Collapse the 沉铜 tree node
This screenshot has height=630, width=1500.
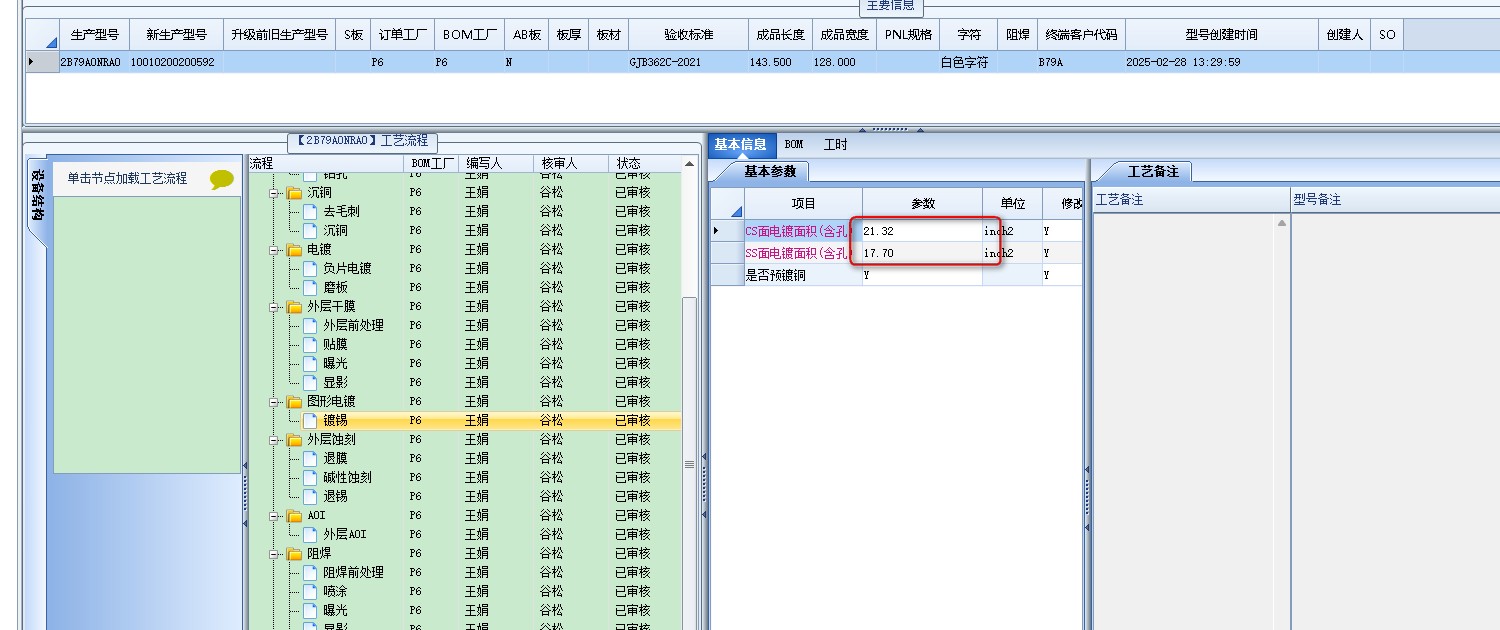click(x=274, y=193)
